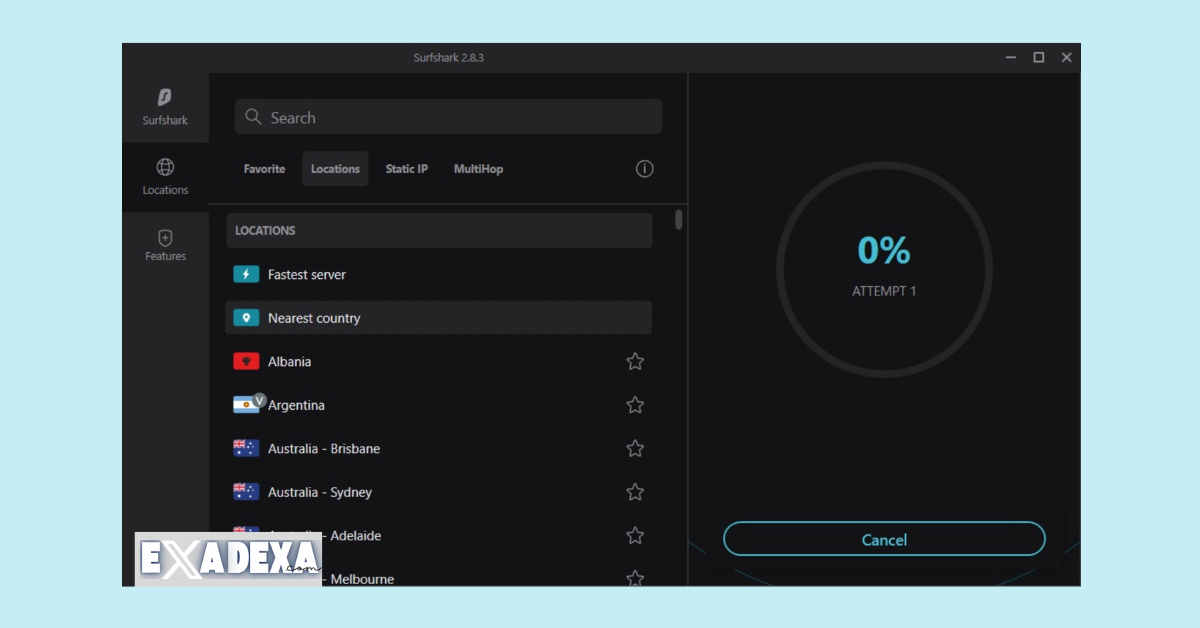Click the lightning bolt Fastest server icon
The height and width of the screenshot is (628, 1200).
pos(245,273)
